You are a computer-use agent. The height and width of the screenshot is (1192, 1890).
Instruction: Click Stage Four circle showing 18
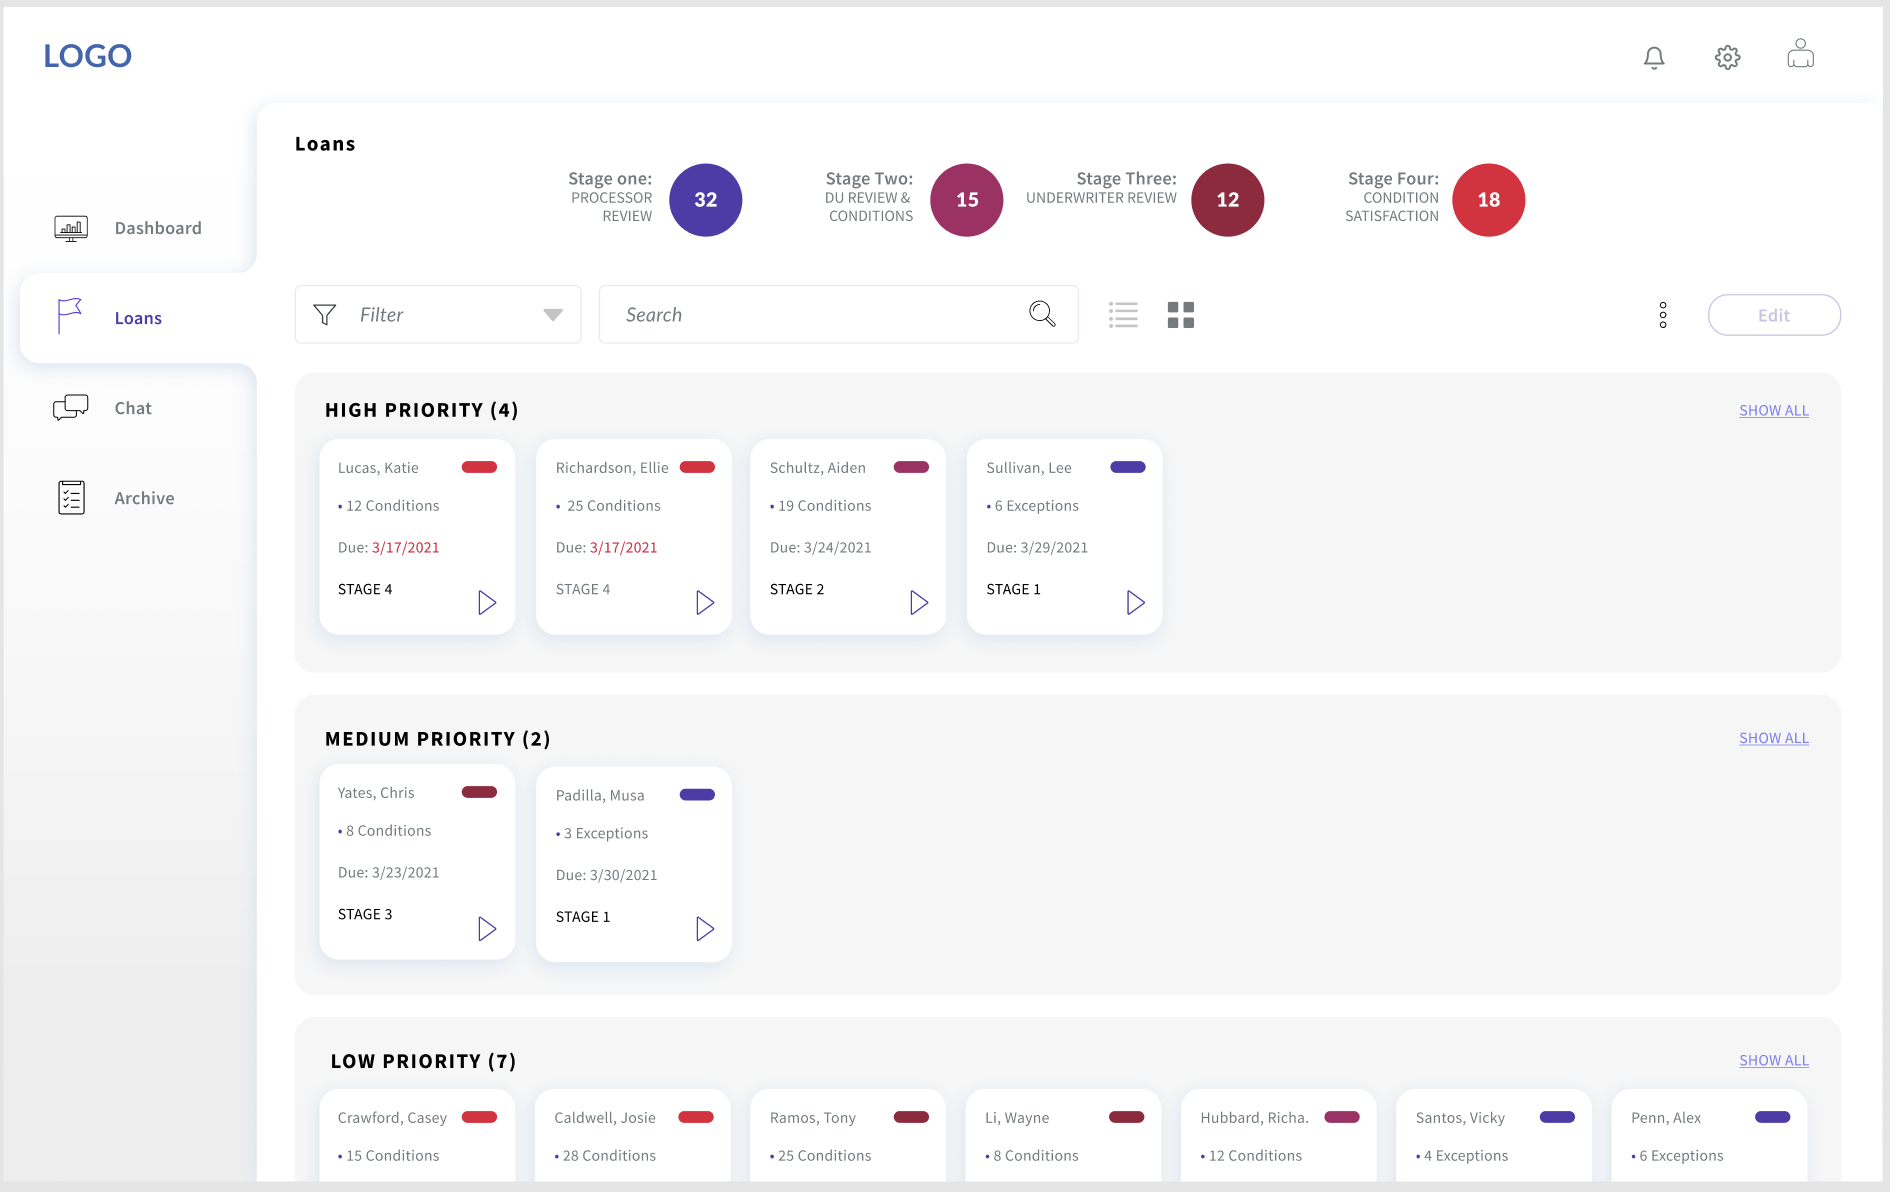(1489, 200)
